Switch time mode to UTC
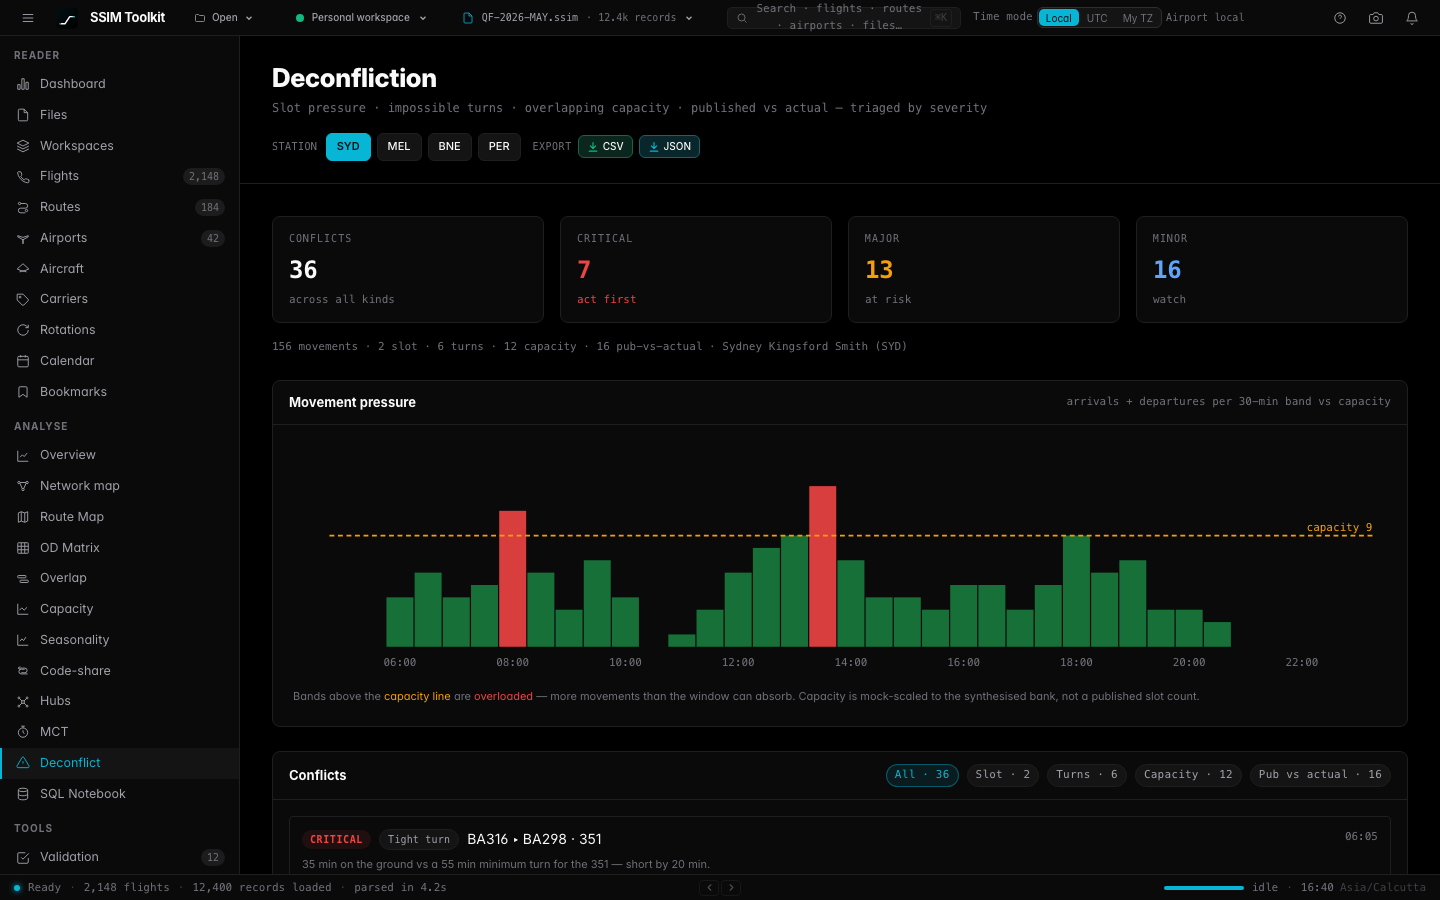This screenshot has width=1440, height=900. pyautogui.click(x=1097, y=18)
